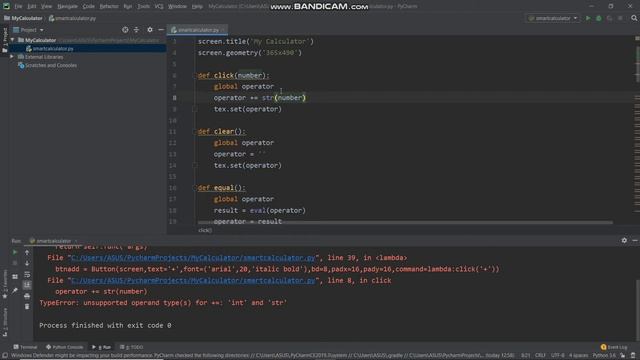The height and width of the screenshot is (360, 640).
Task: Fold the def clear function in gutter
Action: click(195, 131)
